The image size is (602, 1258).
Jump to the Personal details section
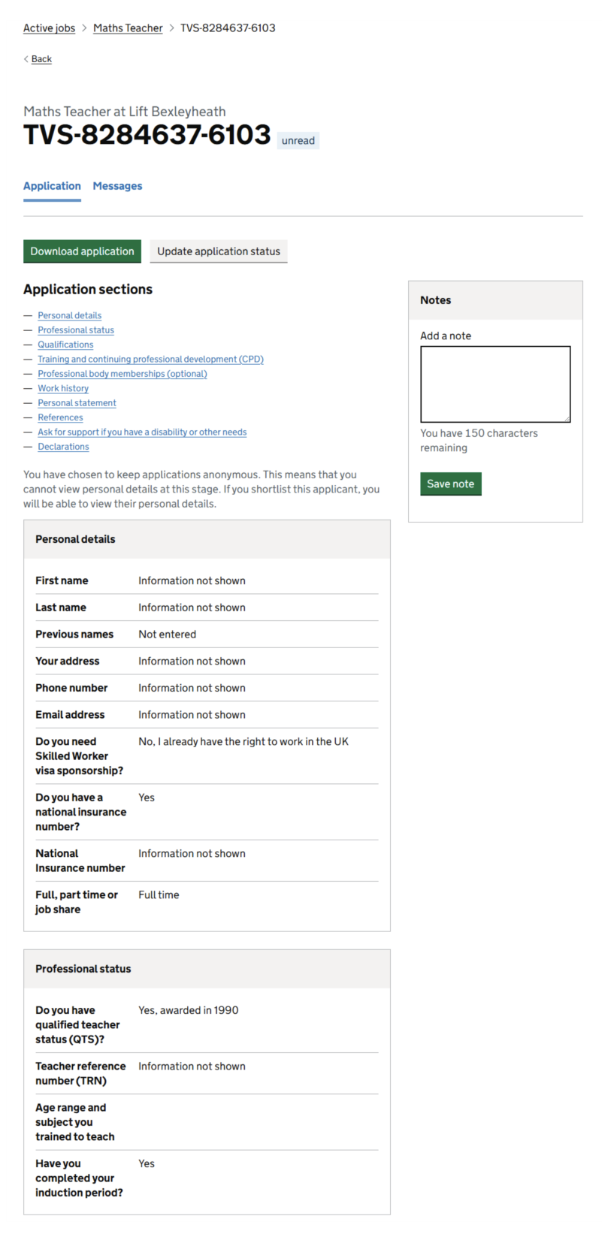[69, 316]
